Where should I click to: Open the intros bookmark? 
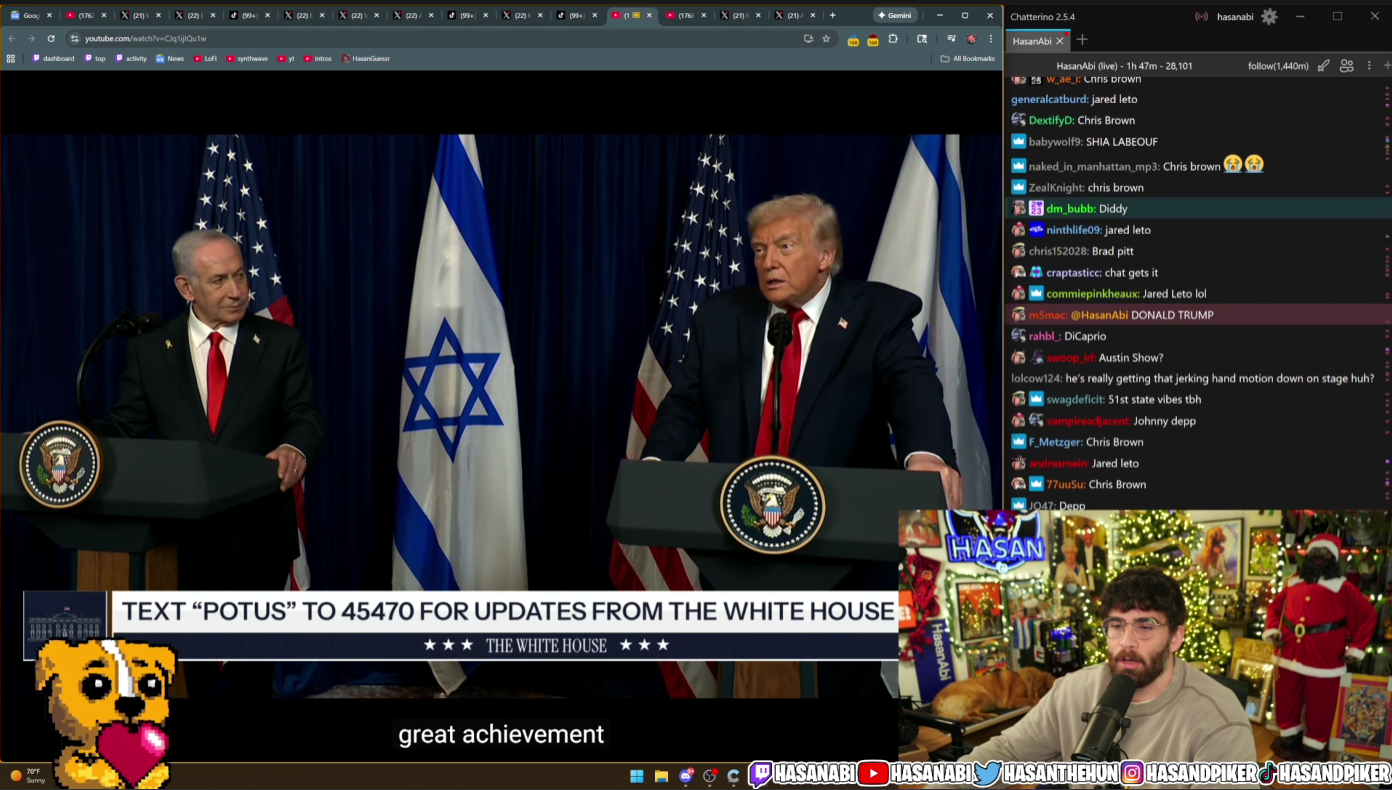click(317, 58)
